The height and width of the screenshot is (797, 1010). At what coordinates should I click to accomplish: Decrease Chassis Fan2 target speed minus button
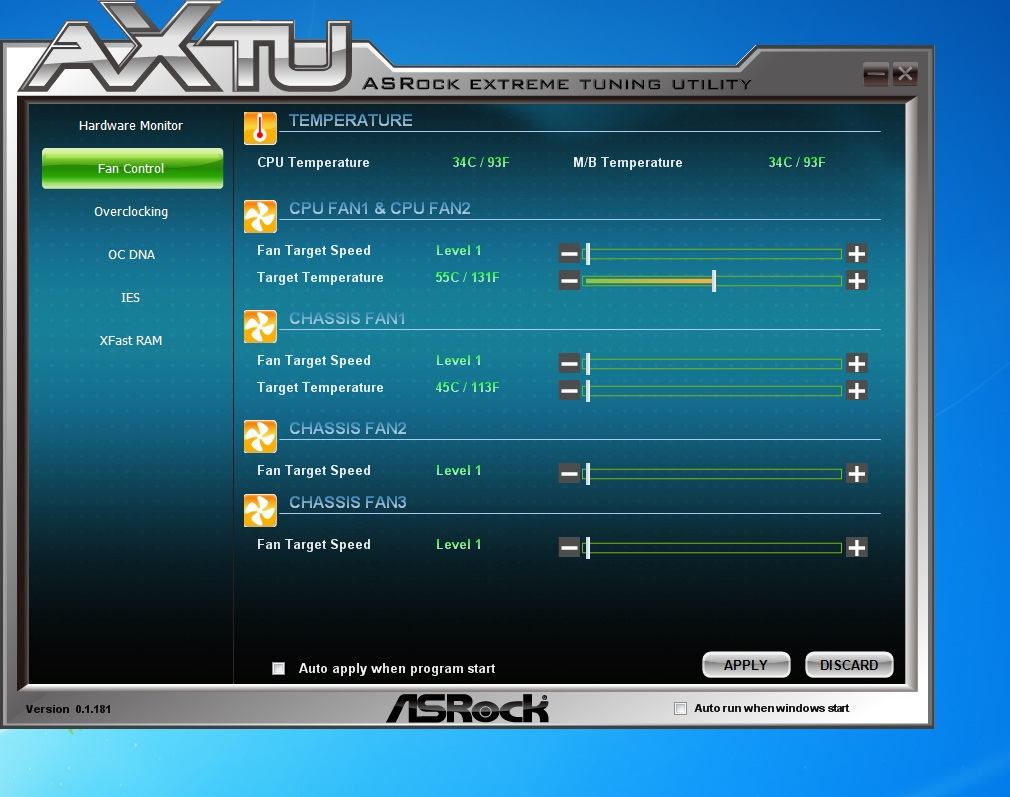[569, 474]
